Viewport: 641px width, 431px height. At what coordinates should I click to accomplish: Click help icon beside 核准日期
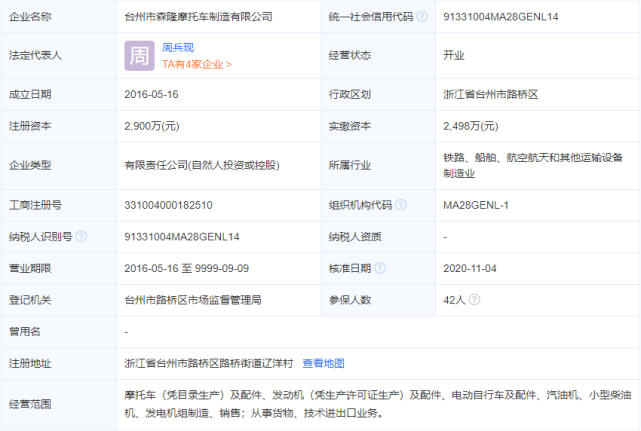click(x=380, y=268)
